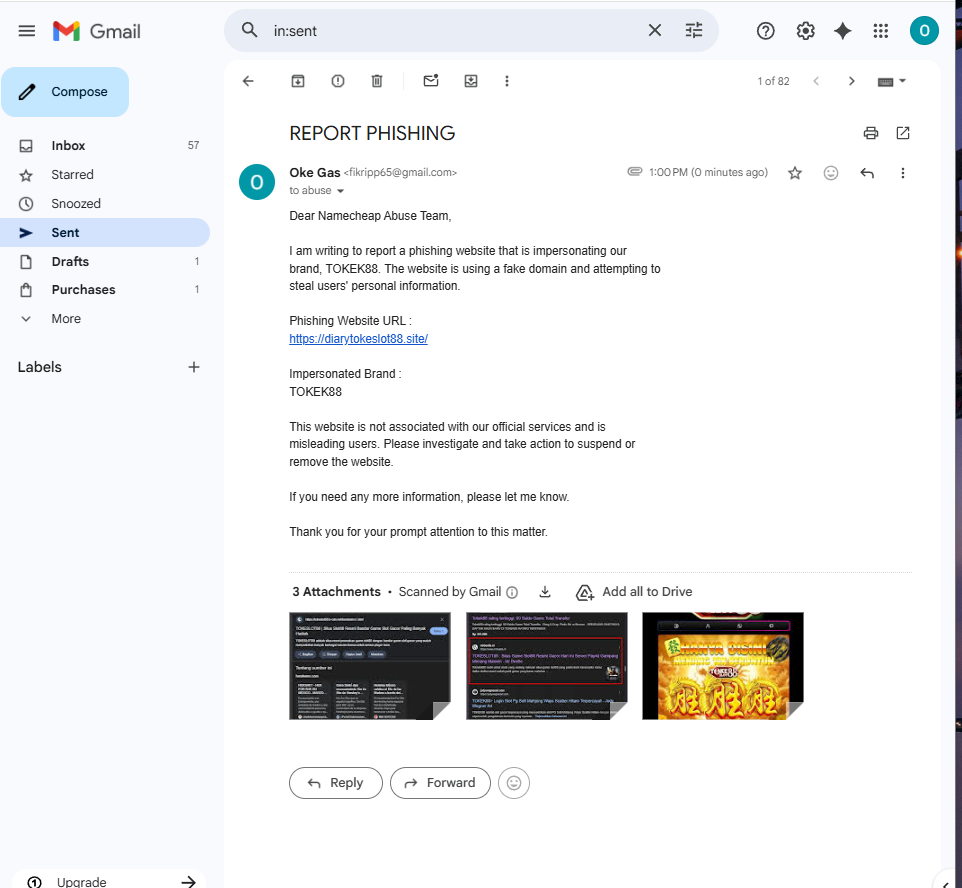
Task: Reply using the header arrow icon
Action: [866, 173]
